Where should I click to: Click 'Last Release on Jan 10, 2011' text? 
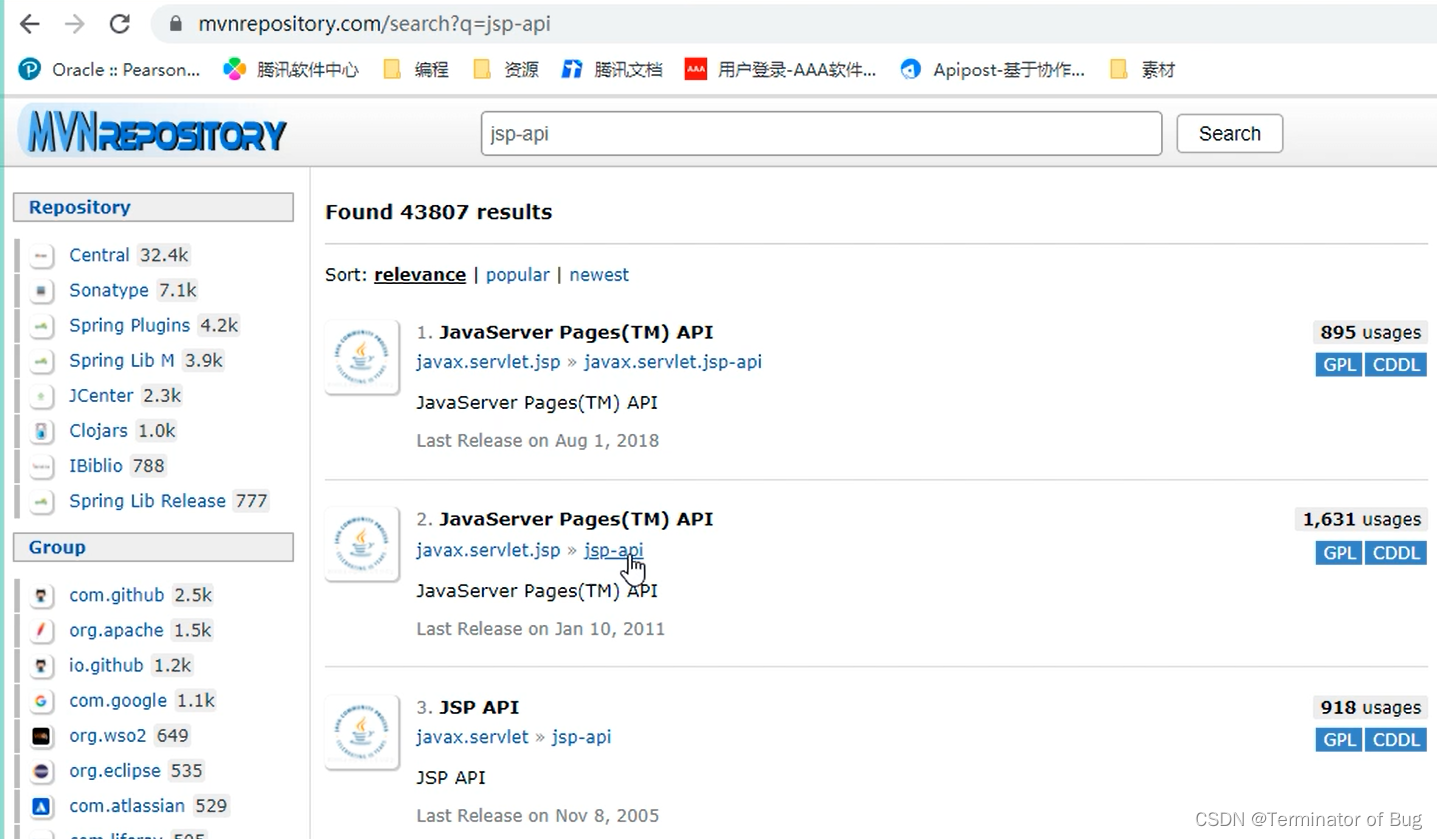[541, 629]
